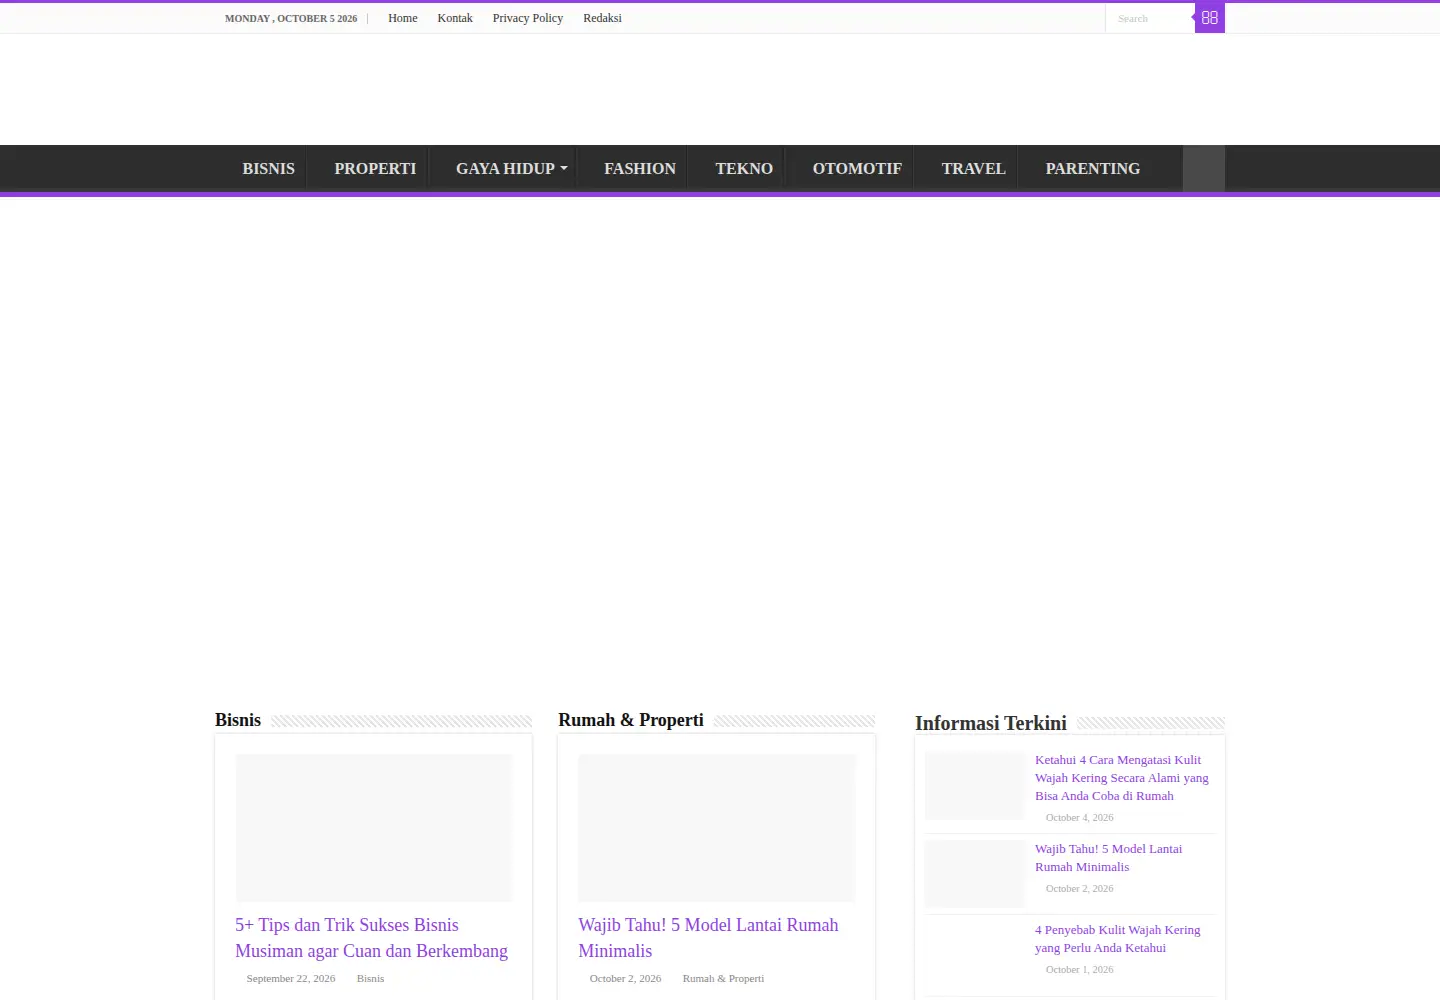Open sidebar article Ketahui 4 Cara Mengatasi Kulit
The image size is (1440, 1000).
pos(1122,778)
